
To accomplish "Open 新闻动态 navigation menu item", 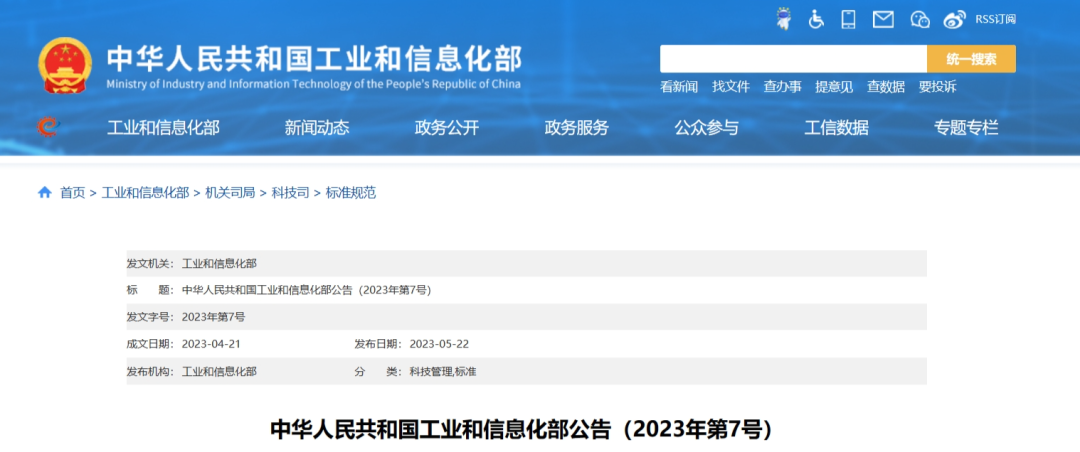I will (x=317, y=127).
